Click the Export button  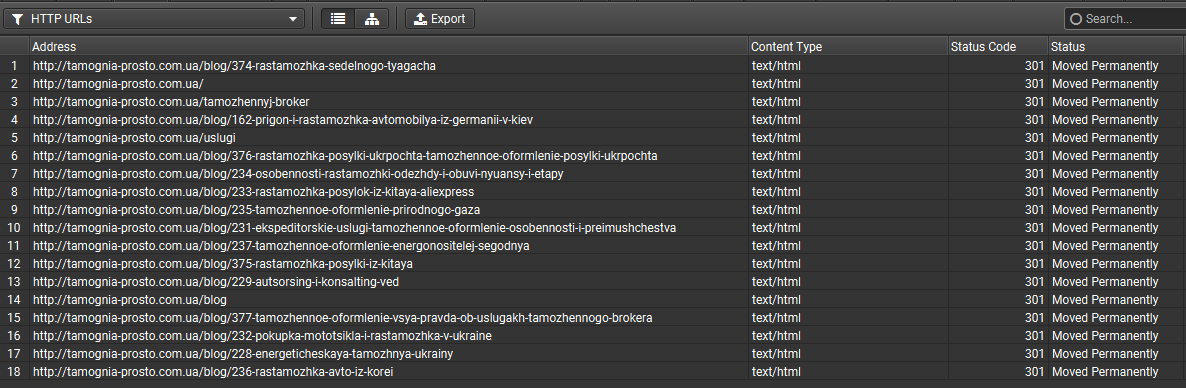(439, 19)
